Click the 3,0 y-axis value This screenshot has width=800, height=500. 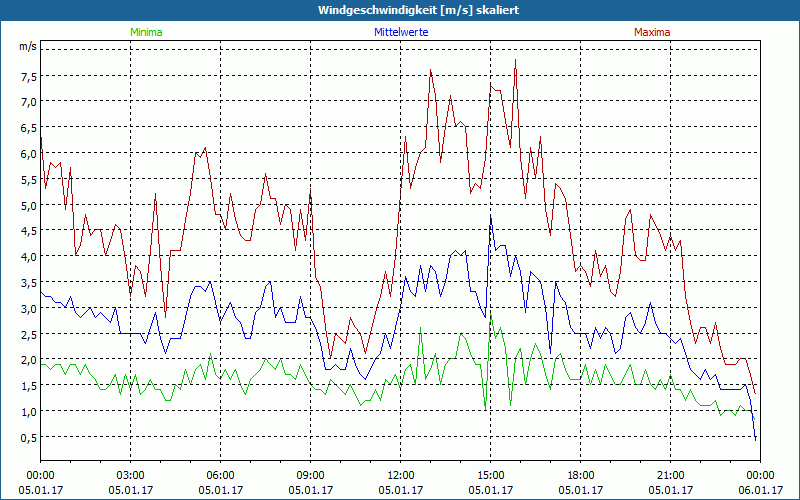[x=28, y=309]
